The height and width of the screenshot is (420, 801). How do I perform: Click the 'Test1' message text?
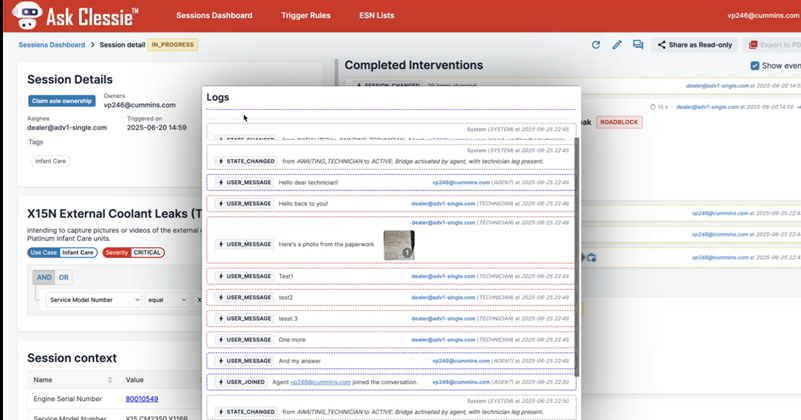(x=286, y=276)
